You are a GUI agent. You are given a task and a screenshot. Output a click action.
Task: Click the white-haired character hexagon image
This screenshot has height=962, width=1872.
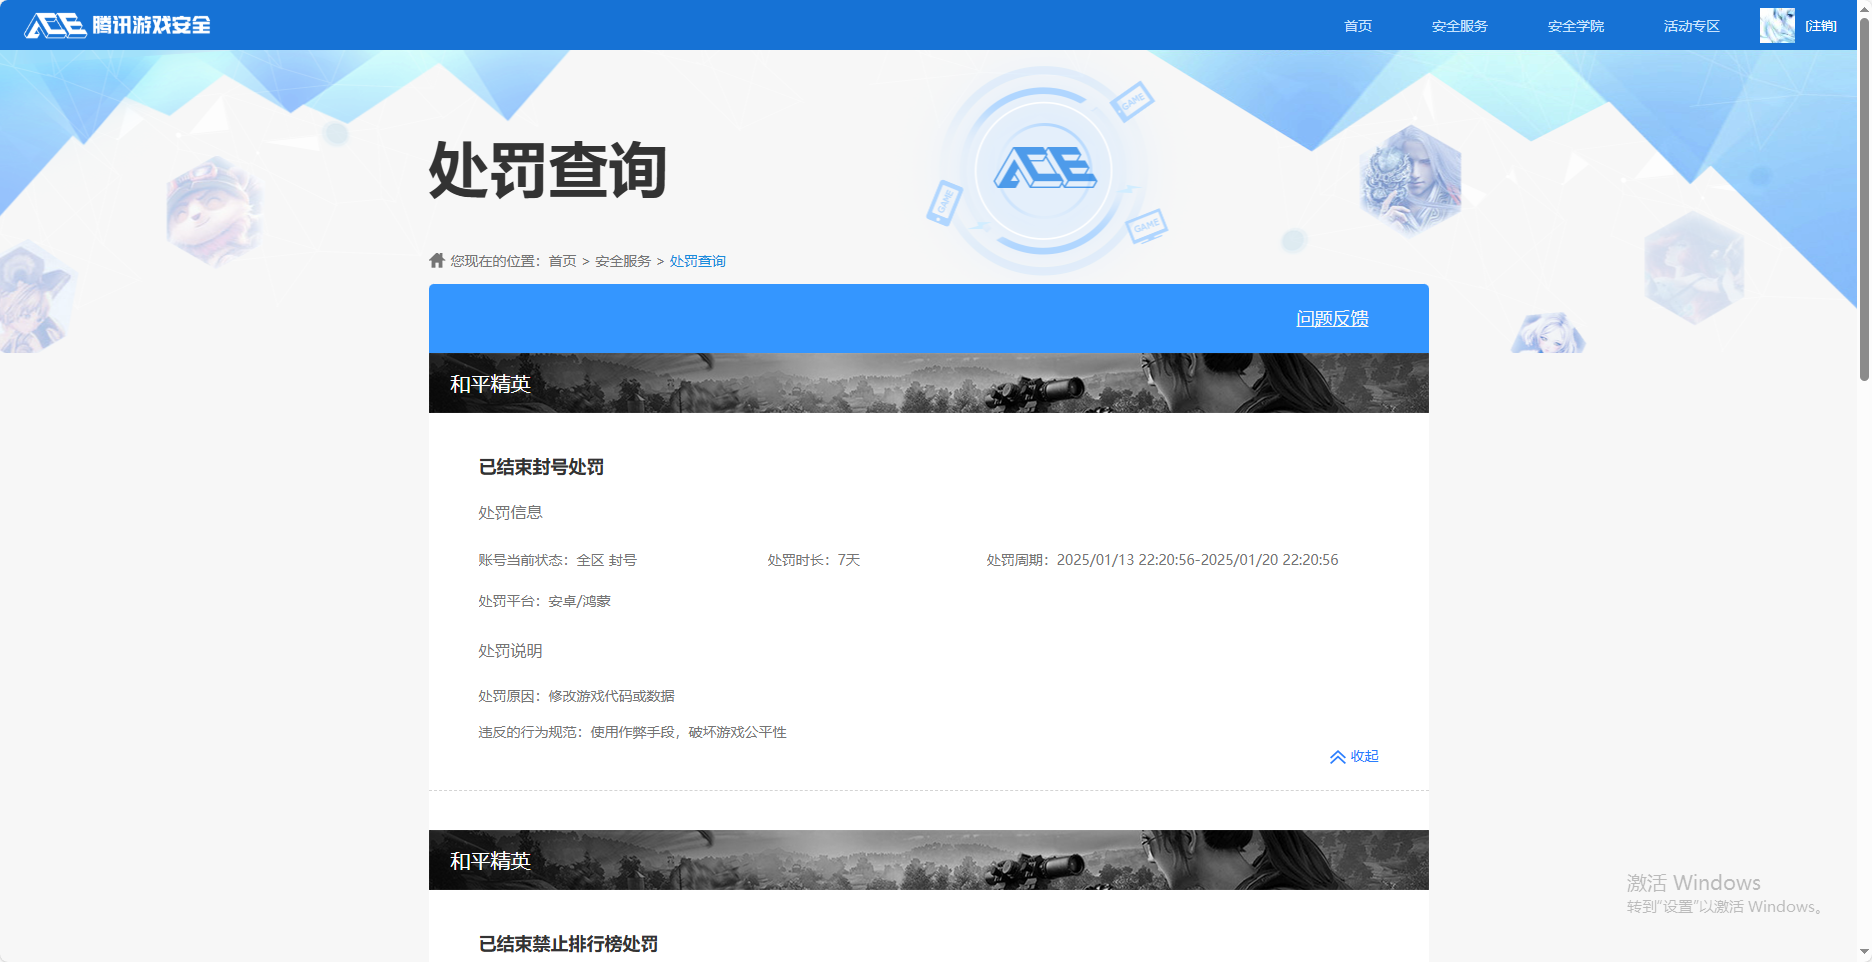pyautogui.click(x=1410, y=180)
